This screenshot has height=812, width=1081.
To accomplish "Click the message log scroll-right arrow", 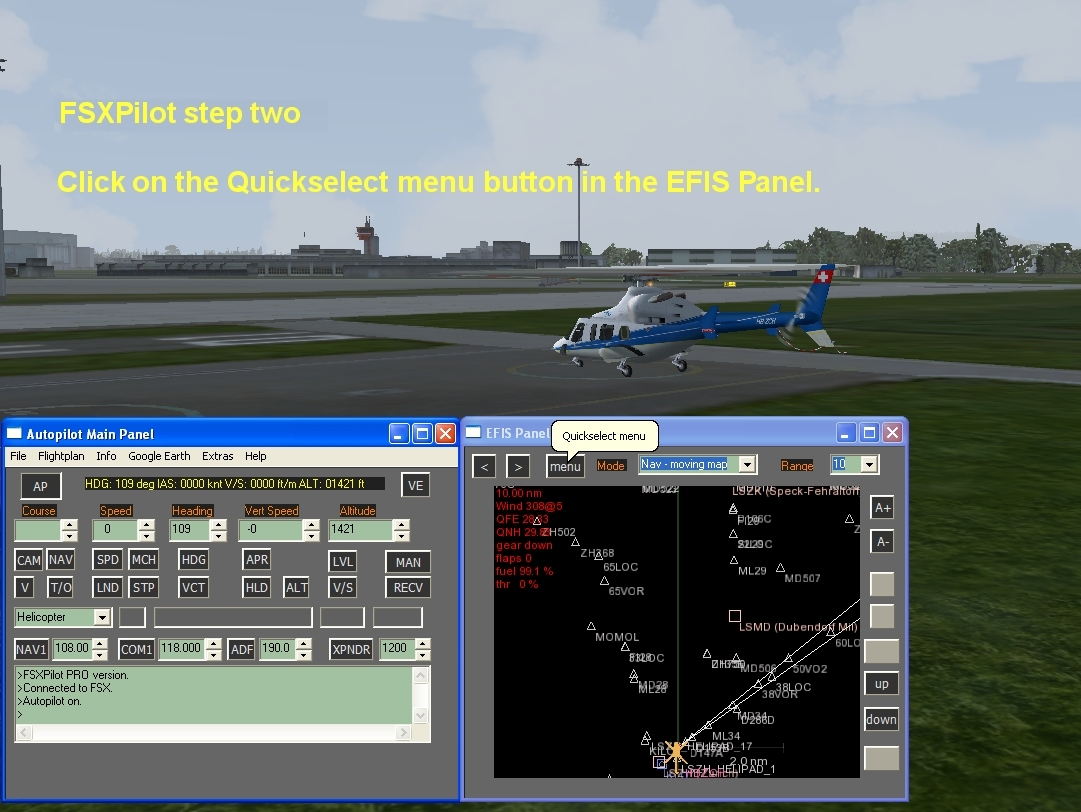I will tap(404, 733).
